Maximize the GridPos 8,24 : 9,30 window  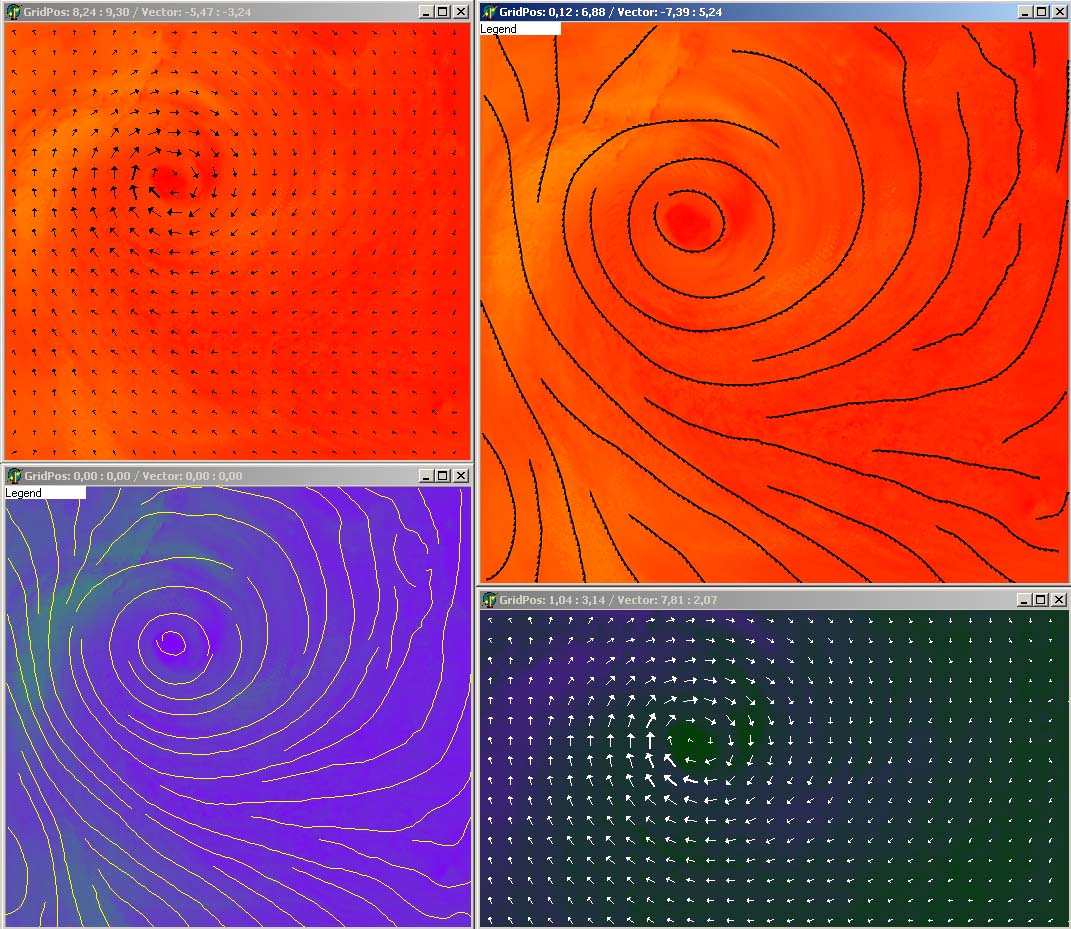tap(443, 12)
